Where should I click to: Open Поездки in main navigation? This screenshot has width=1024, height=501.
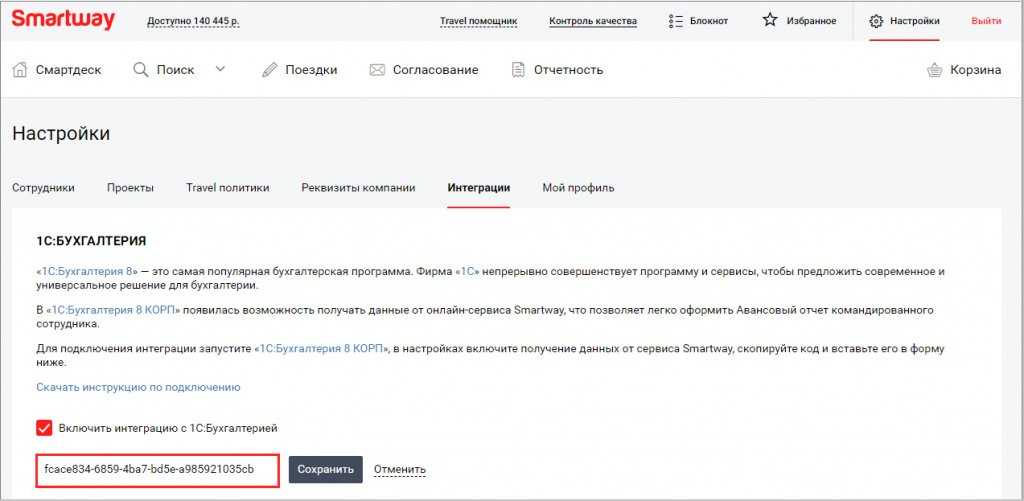point(312,70)
